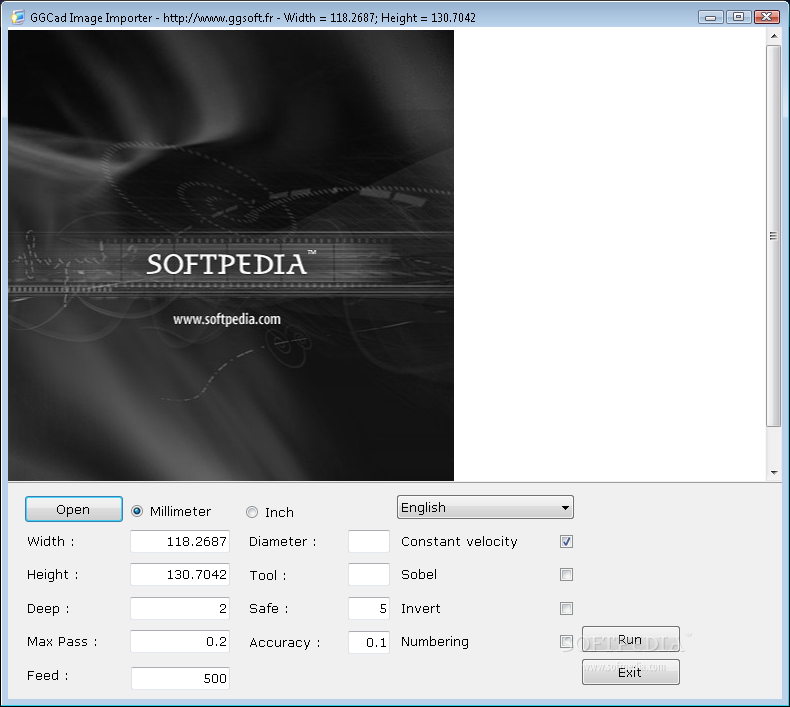Click the loaded Softpedia preview image

[231, 255]
